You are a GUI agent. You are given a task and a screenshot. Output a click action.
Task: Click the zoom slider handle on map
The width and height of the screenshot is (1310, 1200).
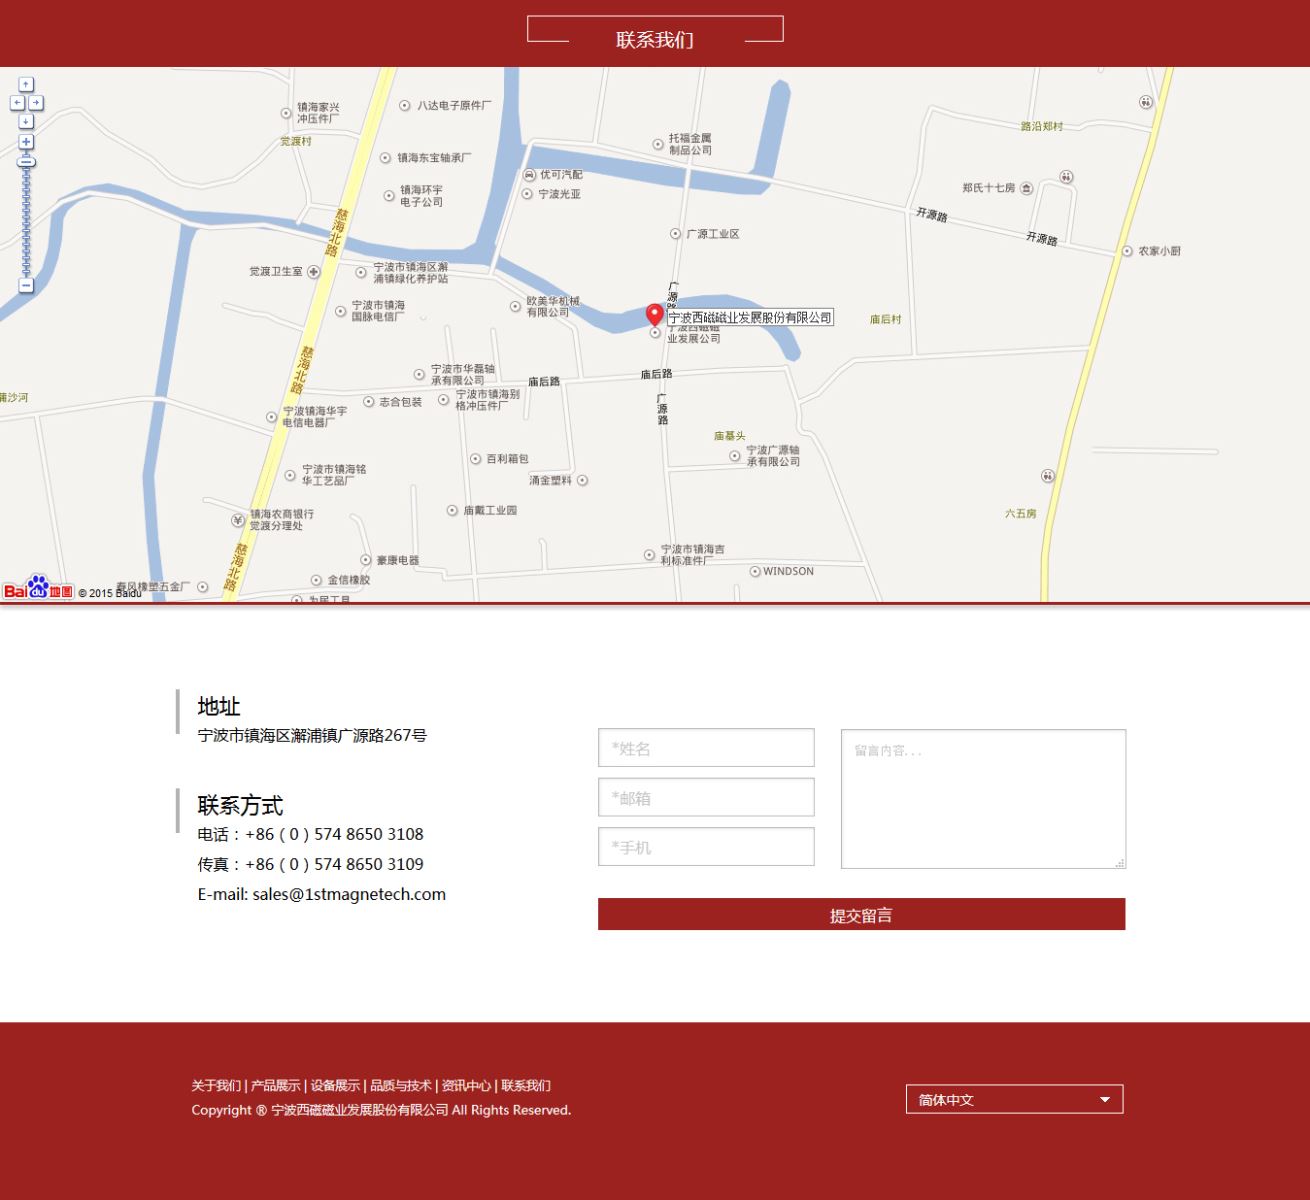click(26, 162)
